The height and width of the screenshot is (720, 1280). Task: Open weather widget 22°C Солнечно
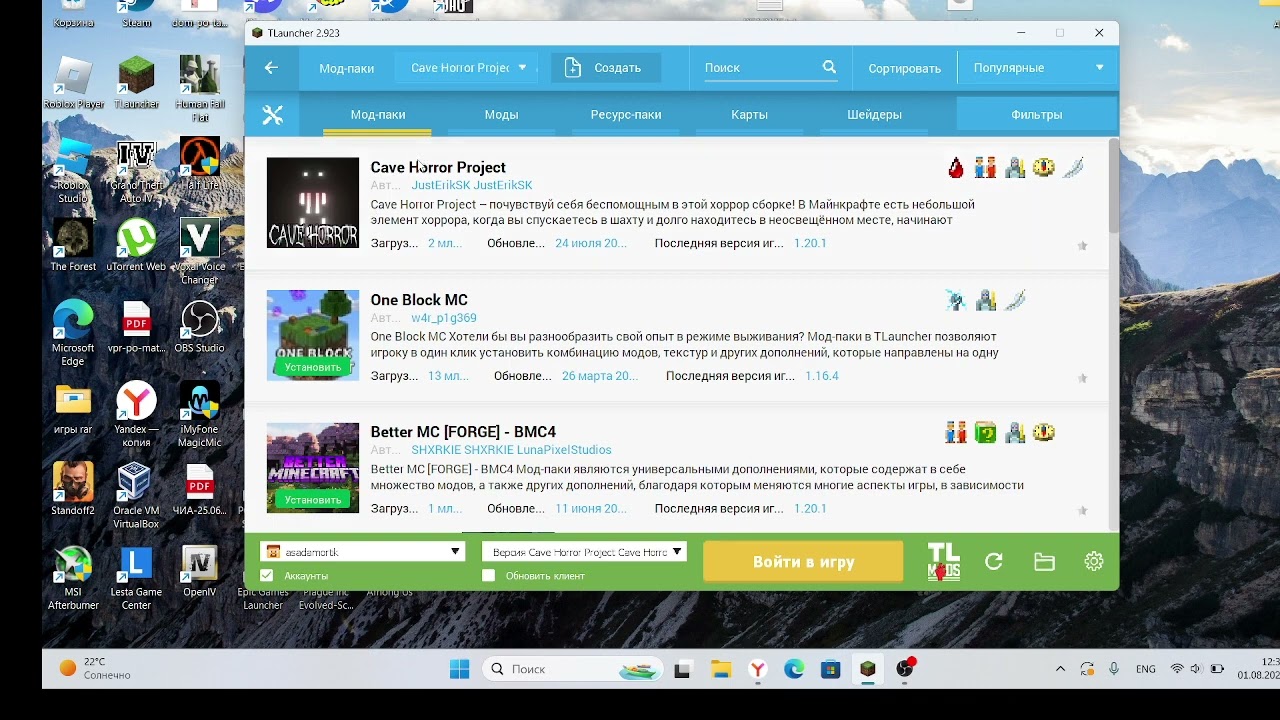96,669
